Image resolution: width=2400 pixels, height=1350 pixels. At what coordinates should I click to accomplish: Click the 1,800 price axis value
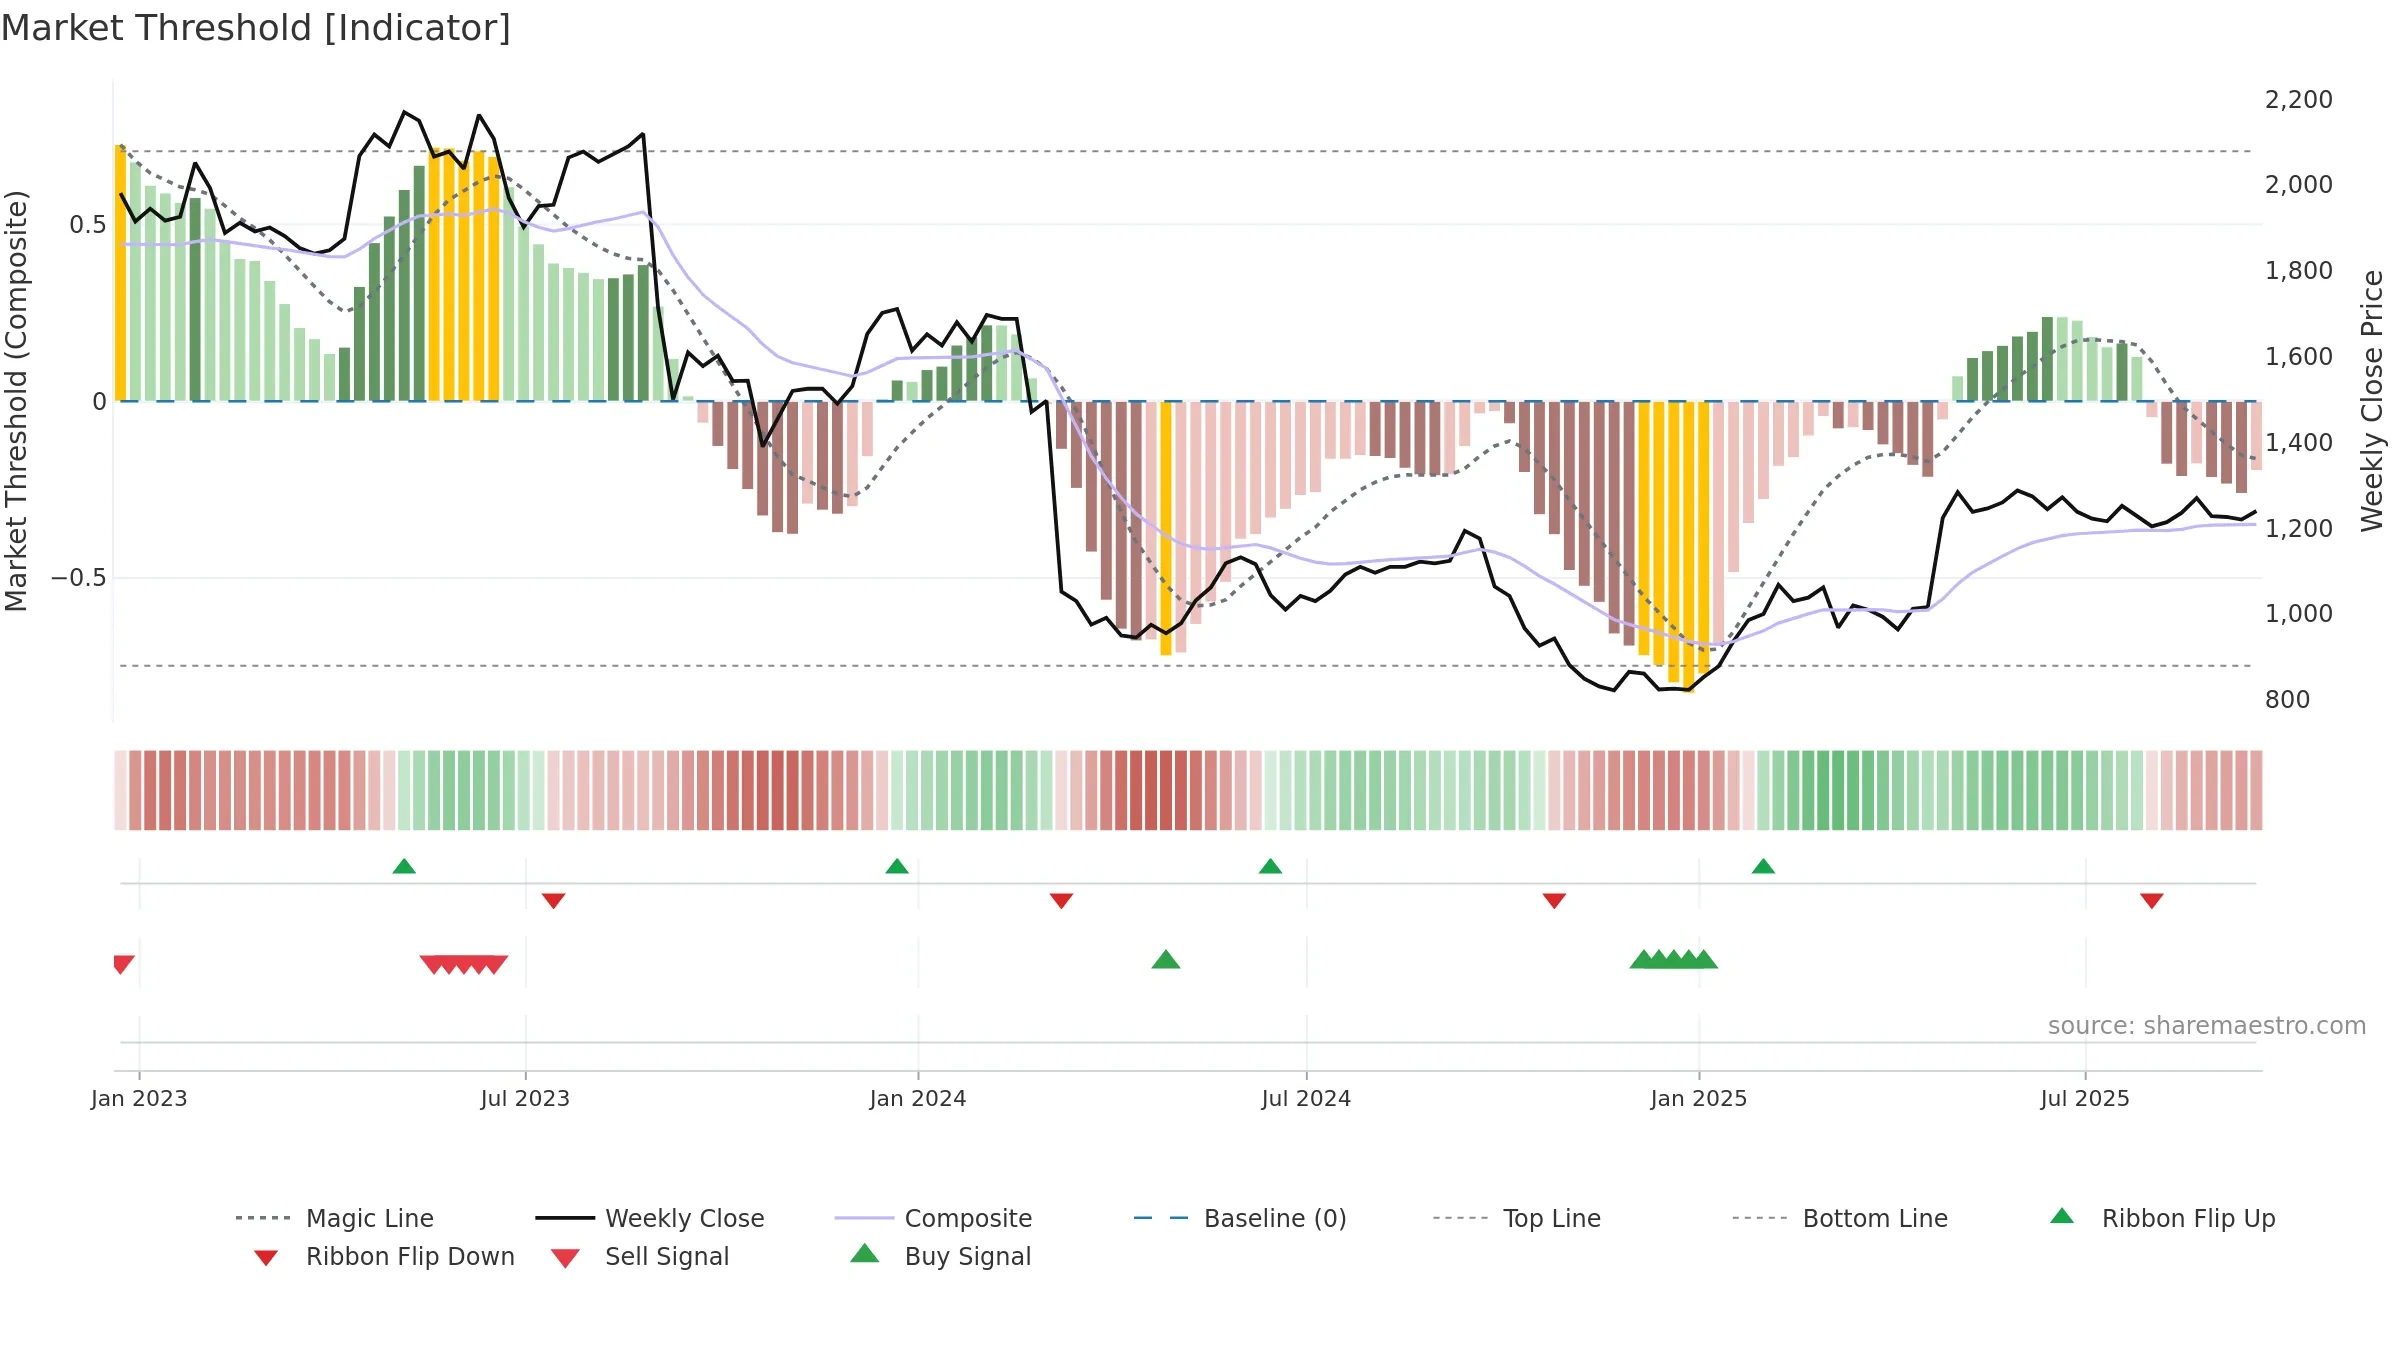[2299, 270]
